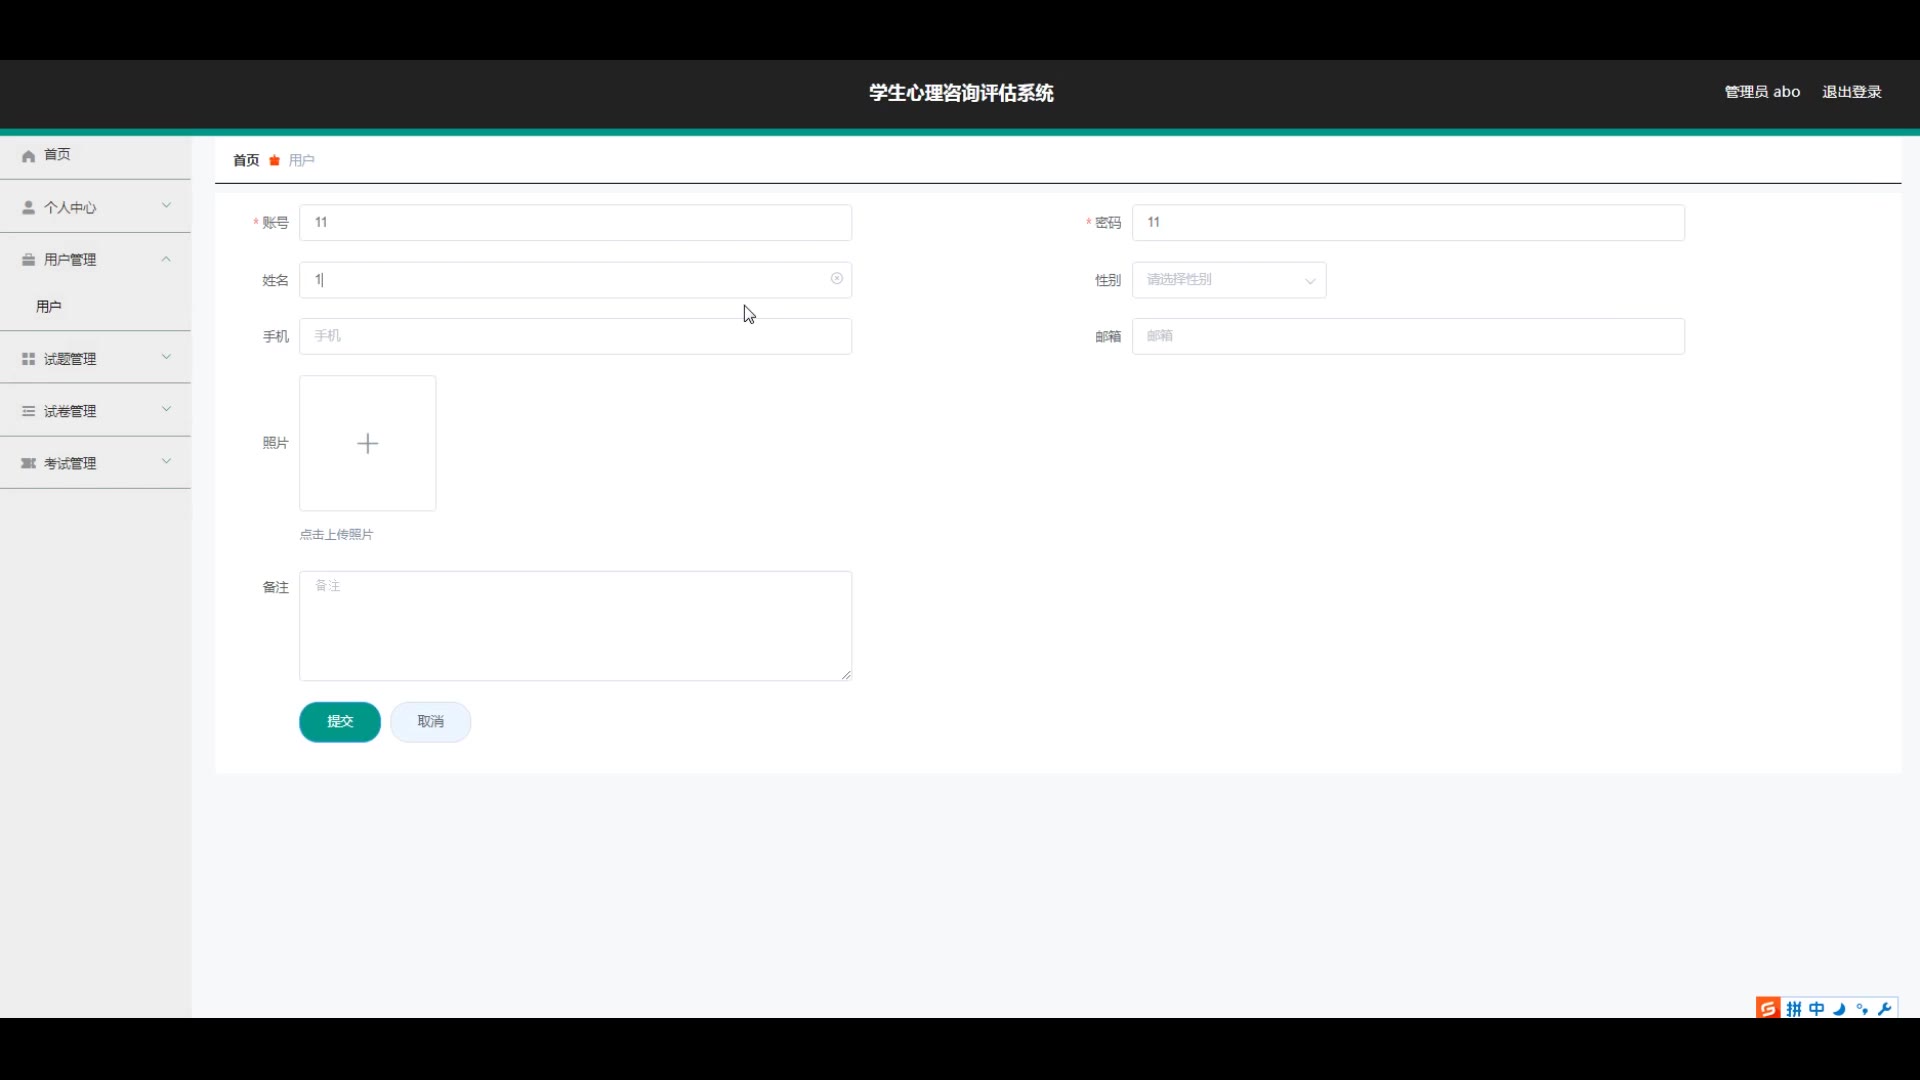Expand the 试题管理 sidebar menu
The width and height of the screenshot is (1920, 1080).
(95, 359)
